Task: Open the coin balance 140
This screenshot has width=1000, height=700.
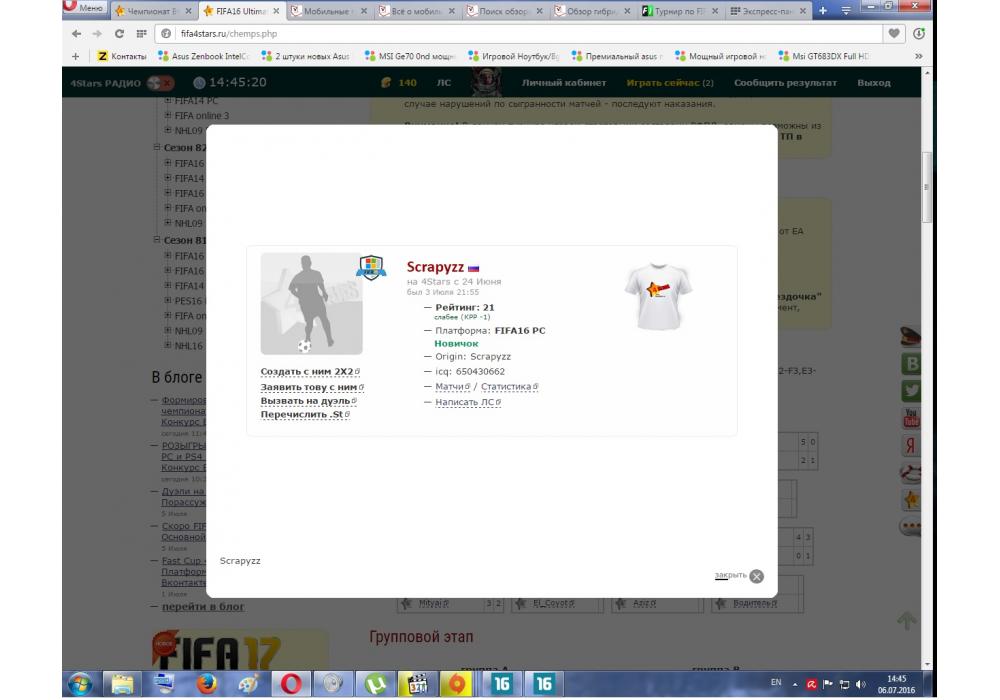Action: tap(399, 82)
